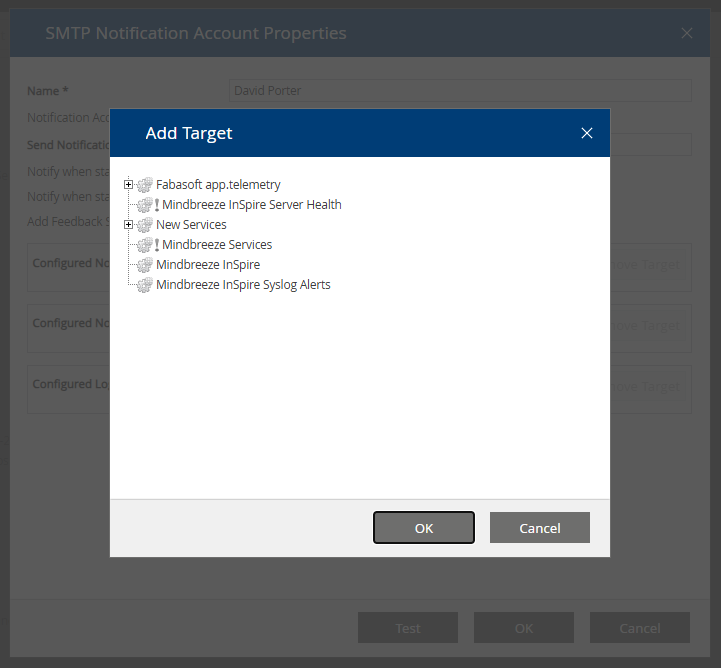Select the Mindbreeze Services label
The width and height of the screenshot is (721, 668).
(x=216, y=245)
